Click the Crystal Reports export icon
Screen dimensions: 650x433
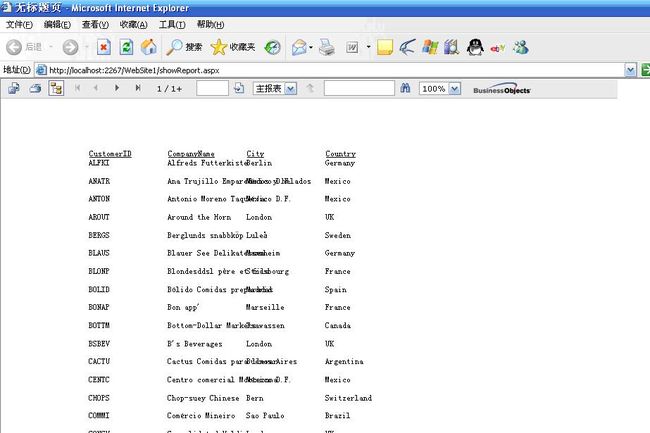pyautogui.click(x=14, y=88)
